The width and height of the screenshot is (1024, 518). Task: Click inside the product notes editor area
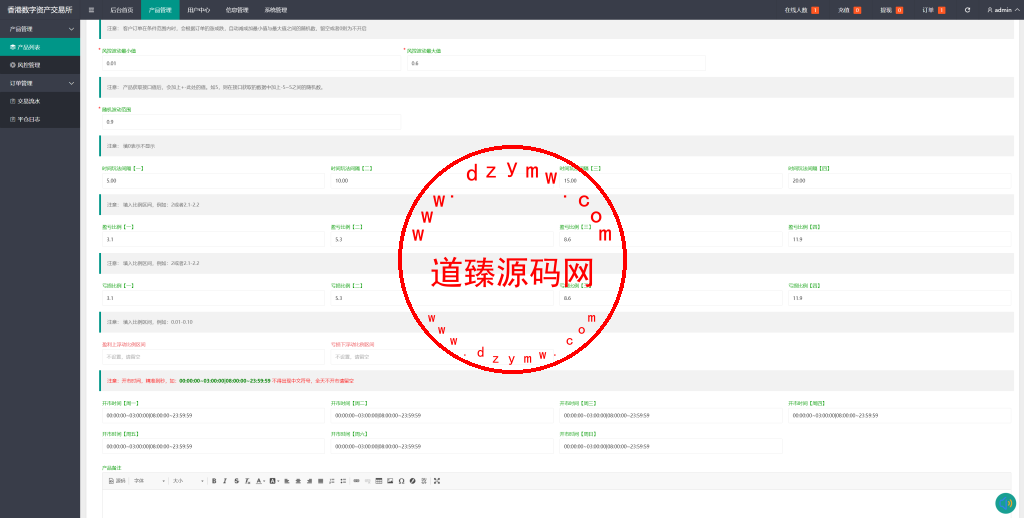[556, 503]
